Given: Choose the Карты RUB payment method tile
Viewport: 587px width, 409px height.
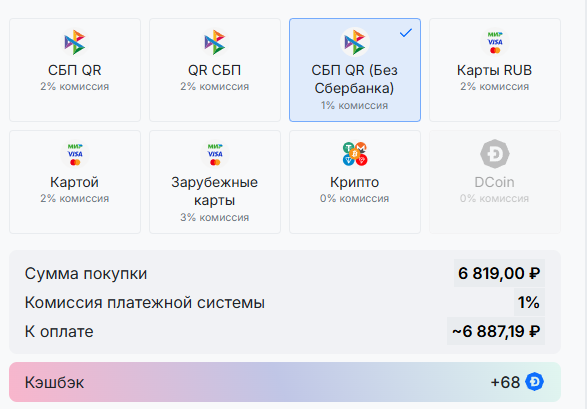Looking at the screenshot, I should pyautogui.click(x=495, y=70).
